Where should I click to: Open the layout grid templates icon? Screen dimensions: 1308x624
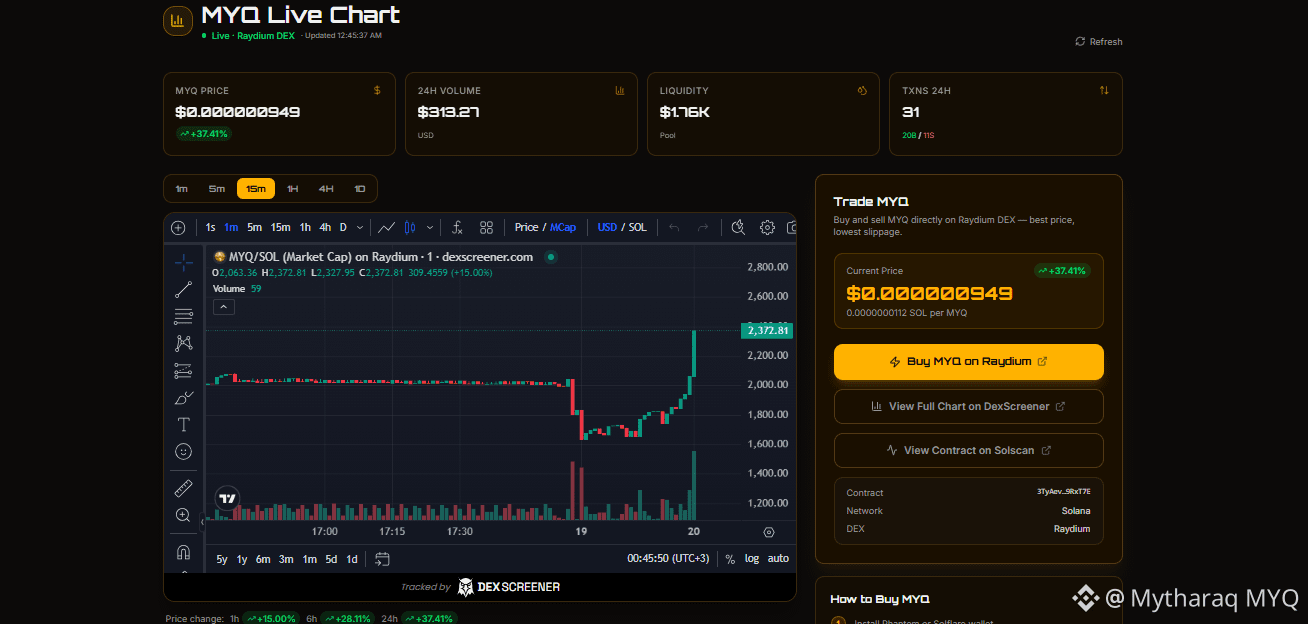coord(486,227)
